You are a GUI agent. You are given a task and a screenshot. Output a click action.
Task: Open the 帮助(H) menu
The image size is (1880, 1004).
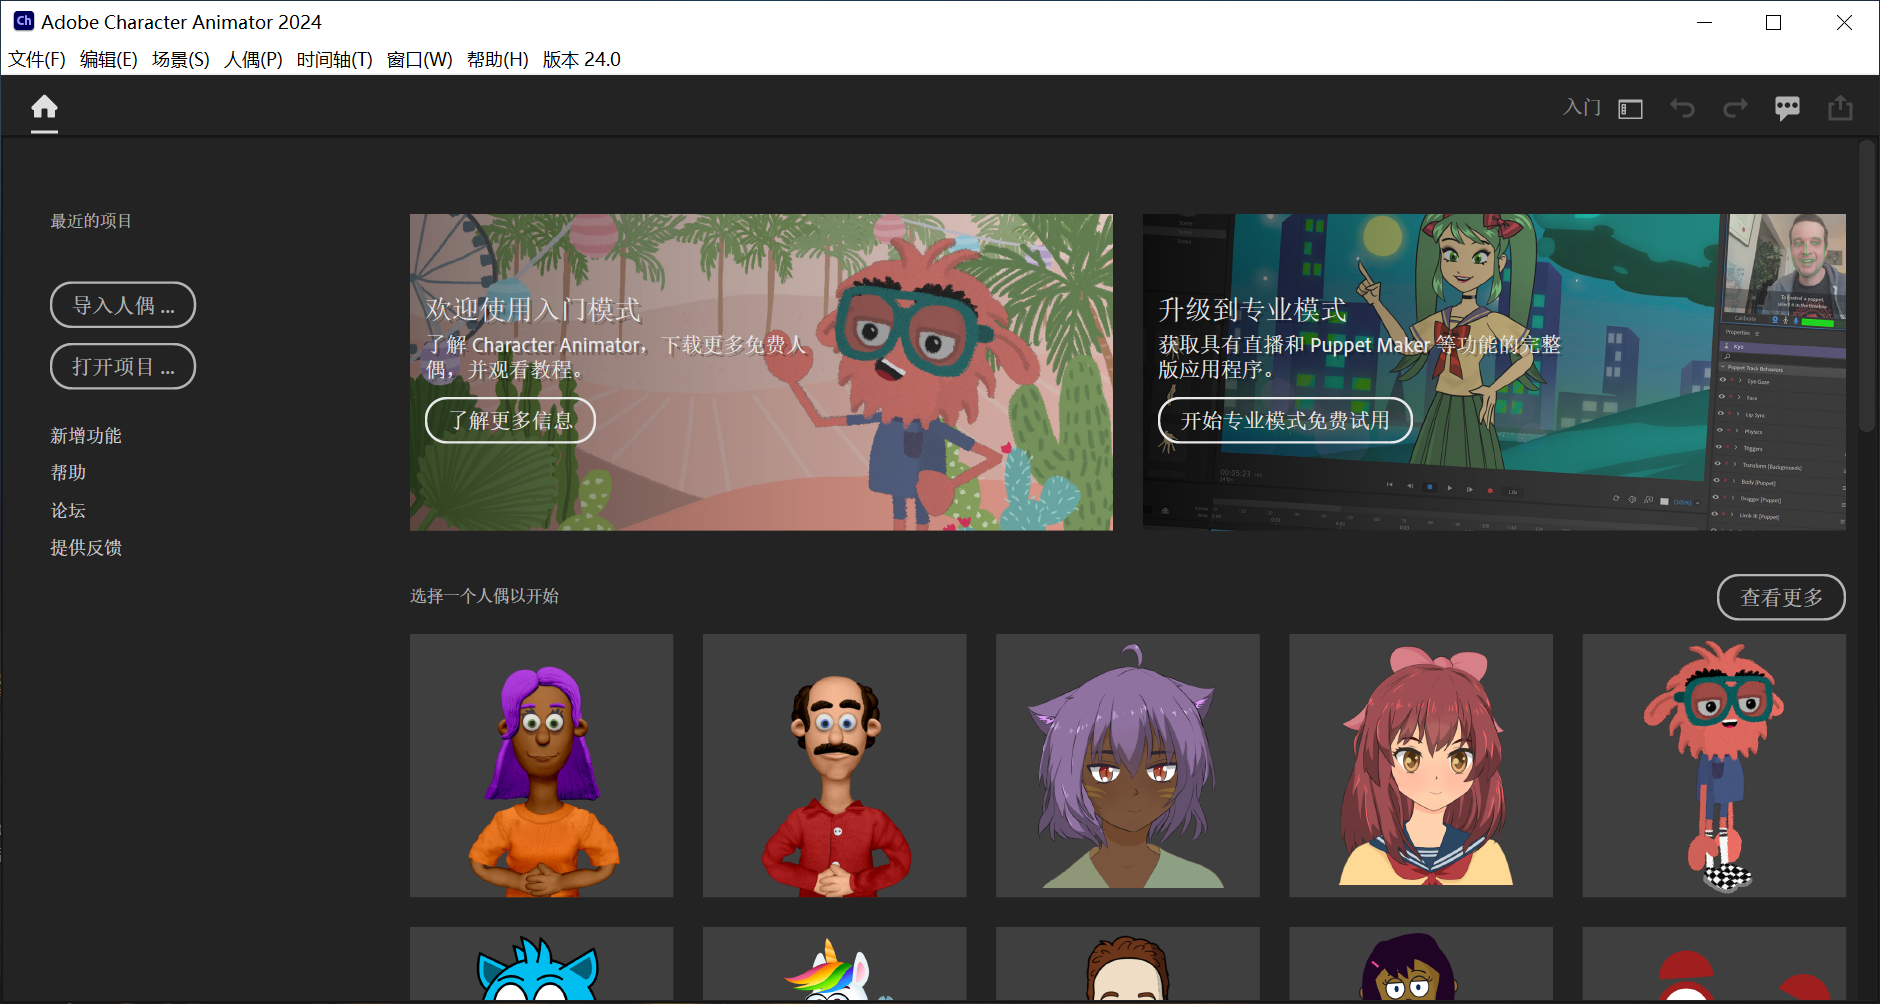[498, 59]
